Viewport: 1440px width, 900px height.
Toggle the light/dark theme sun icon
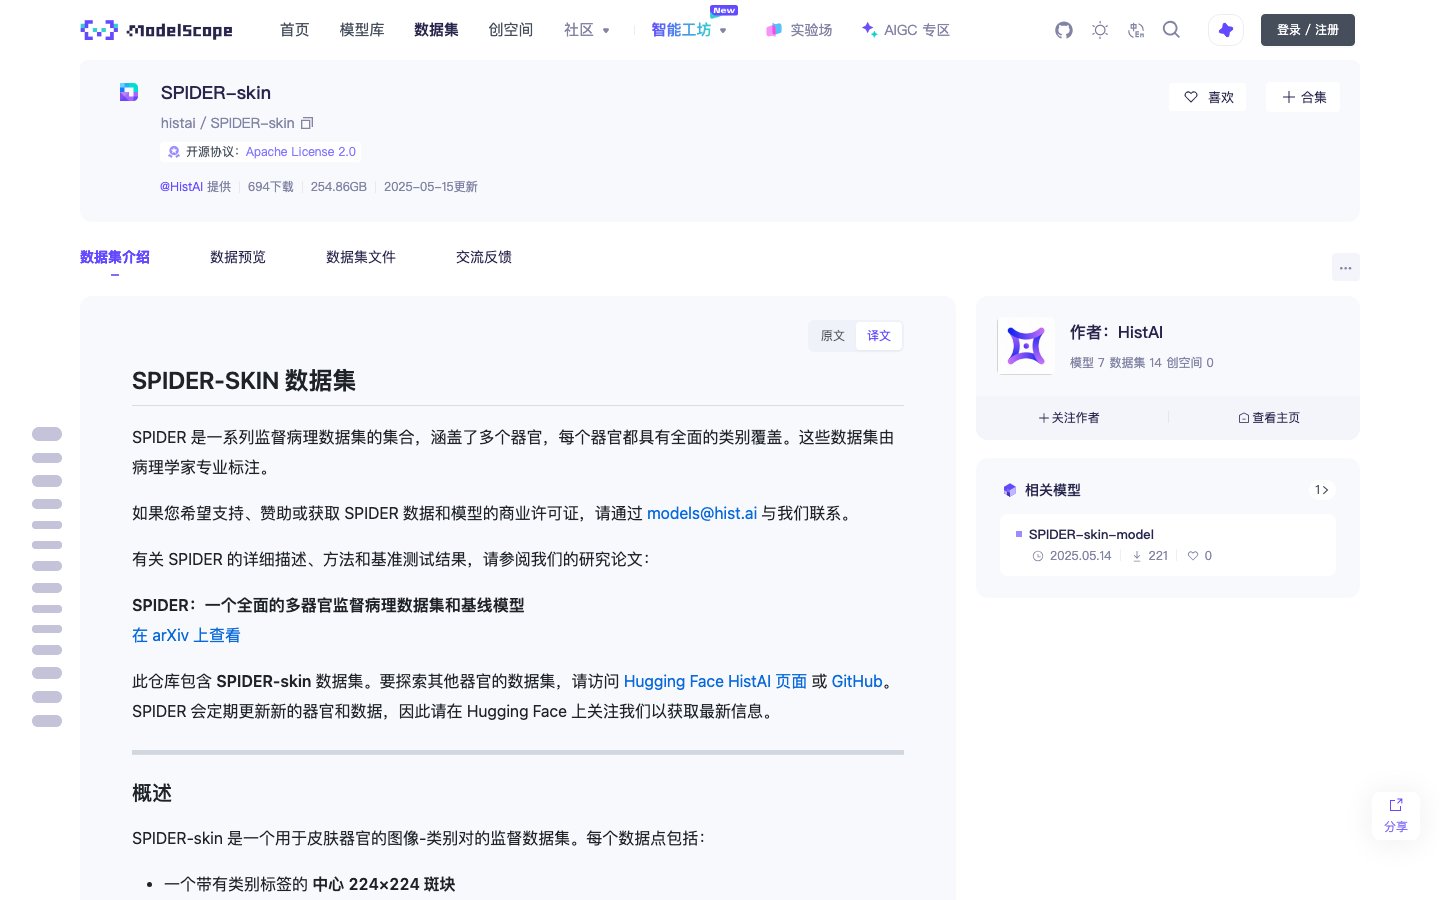tap(1100, 30)
